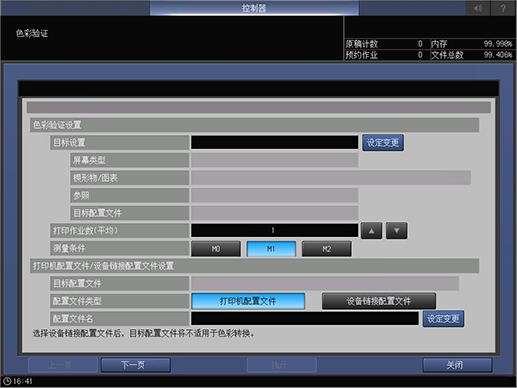
Task: Click the 预约作业 counter text
Action: (x=362, y=55)
